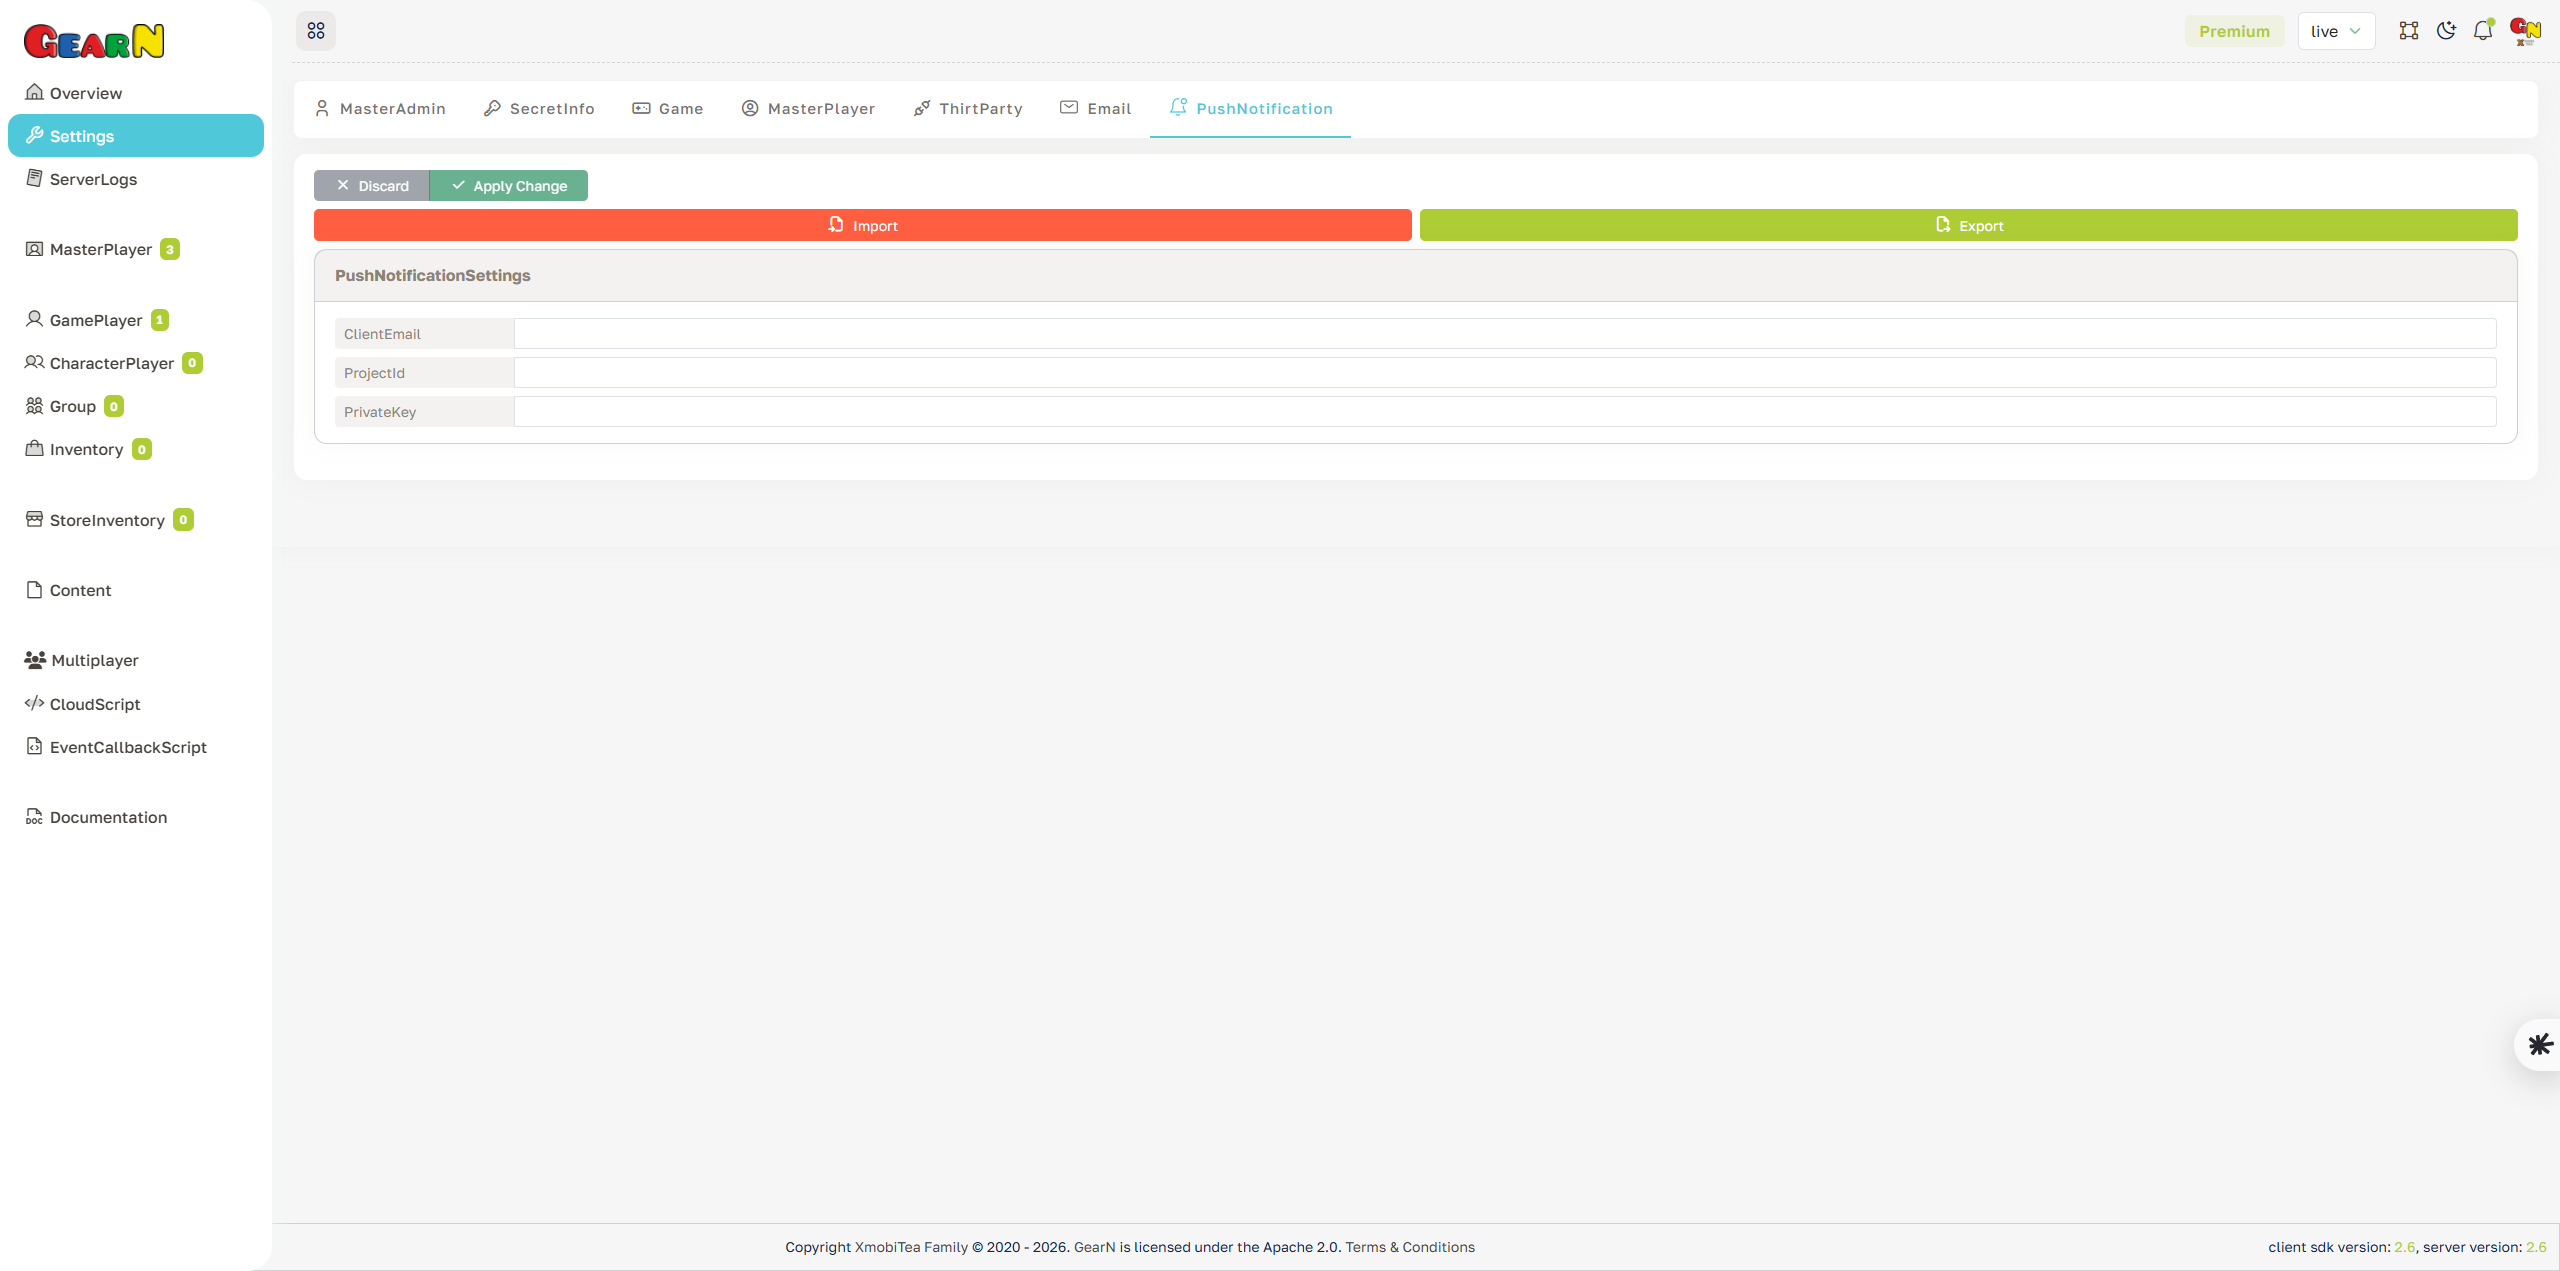Switch to the Email settings tab

(x=1095, y=108)
